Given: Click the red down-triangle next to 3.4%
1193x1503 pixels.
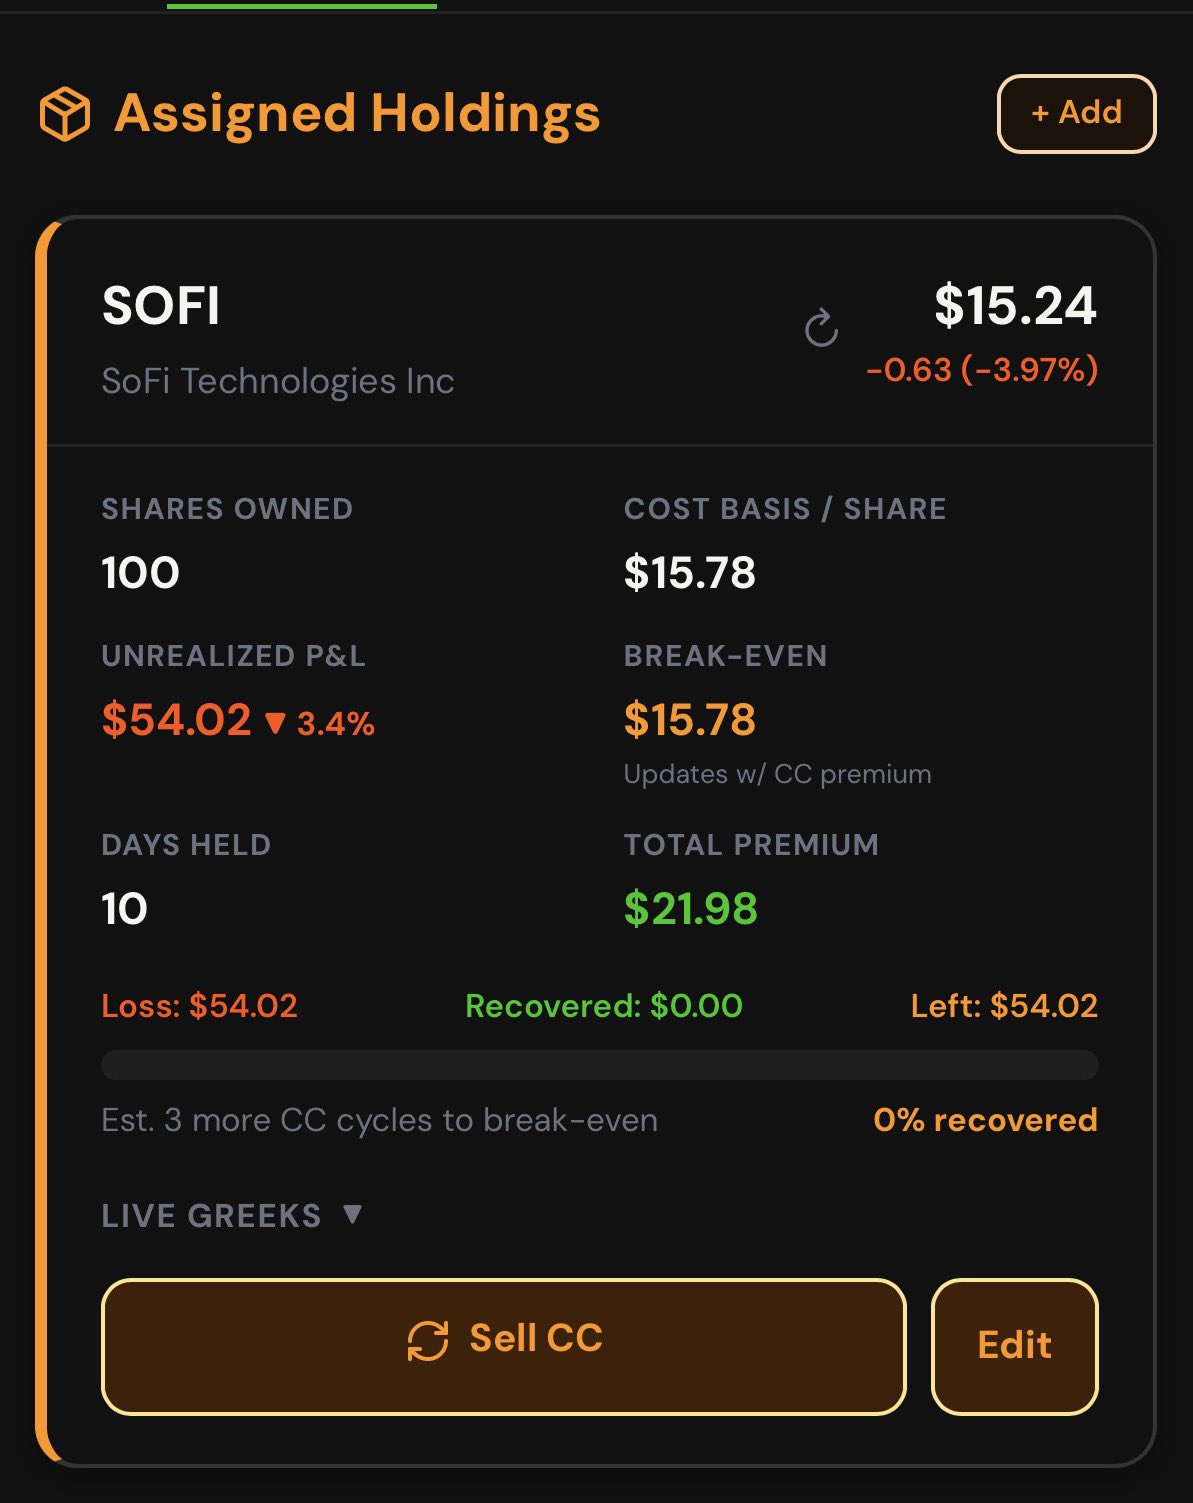Looking at the screenshot, I should pos(275,723).
